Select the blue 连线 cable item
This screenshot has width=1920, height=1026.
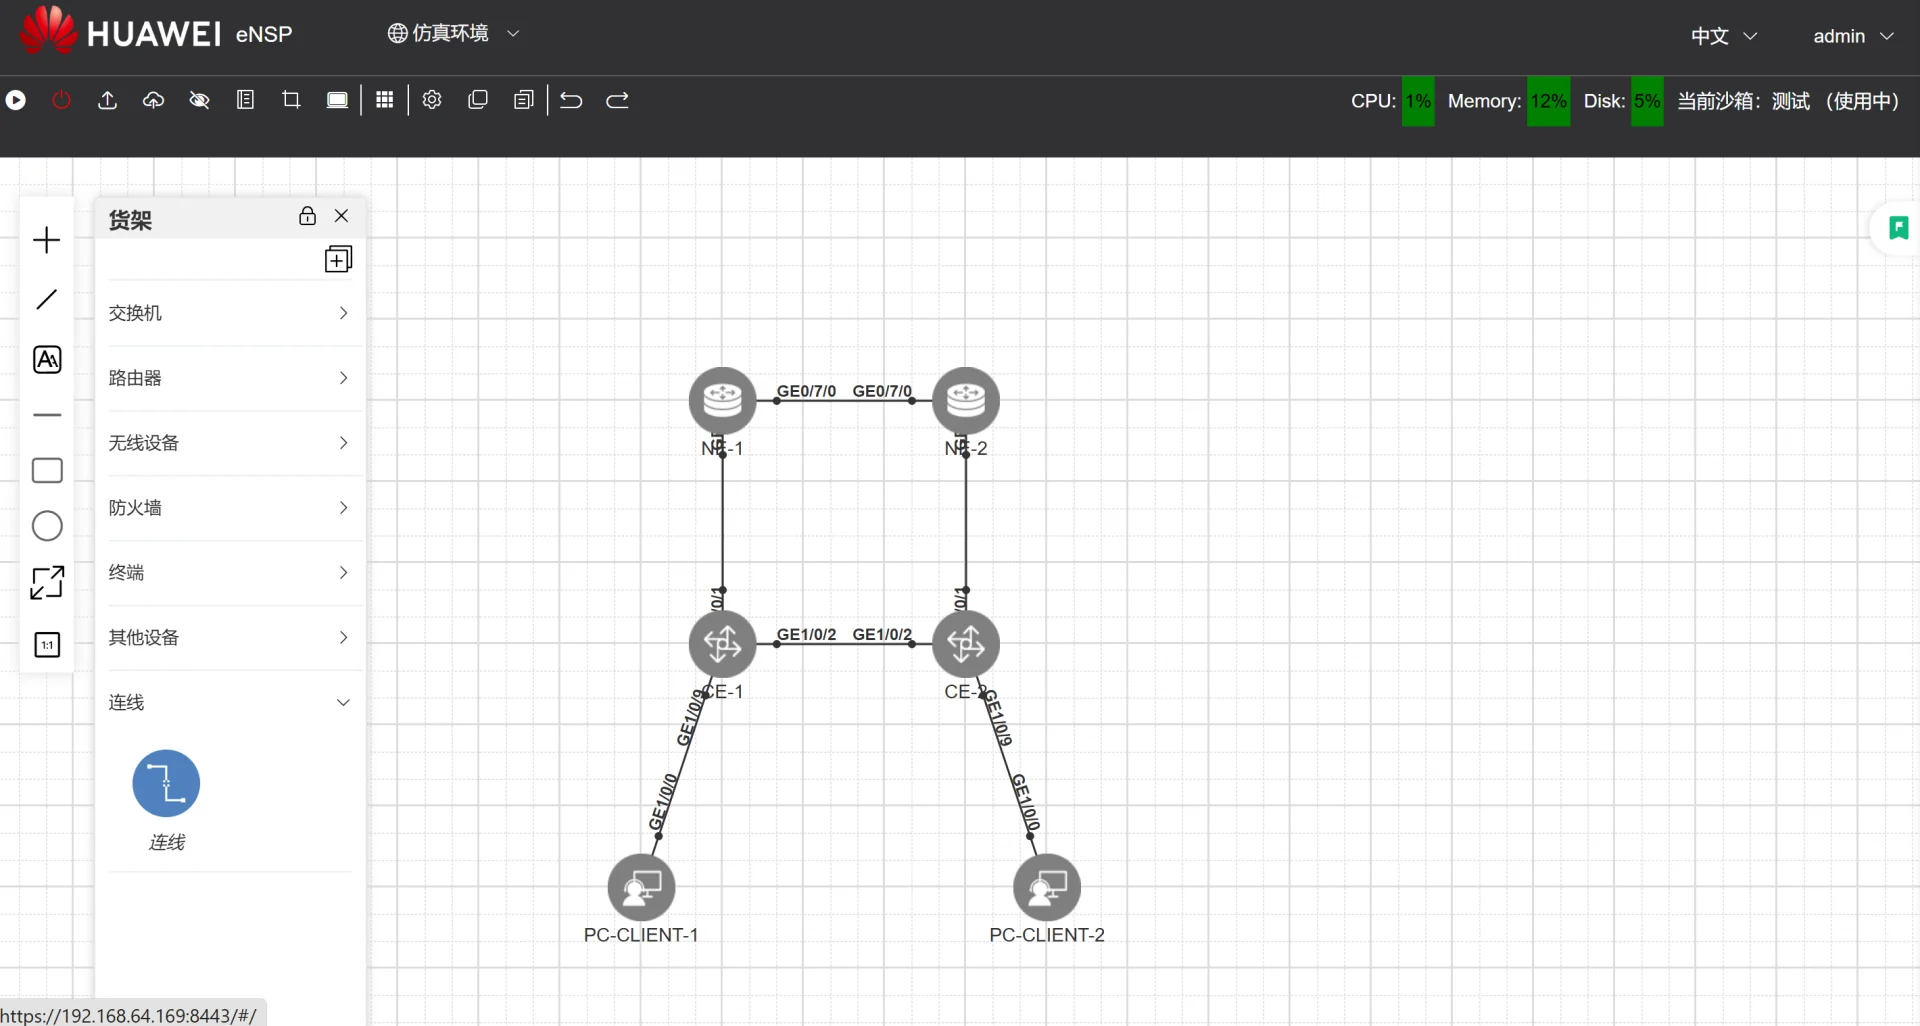pos(166,784)
